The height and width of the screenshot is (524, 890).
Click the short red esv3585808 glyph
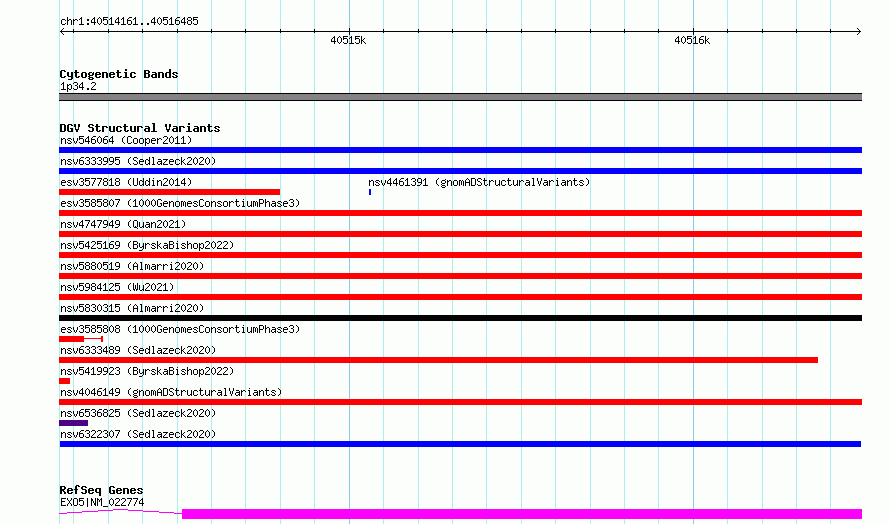81,339
